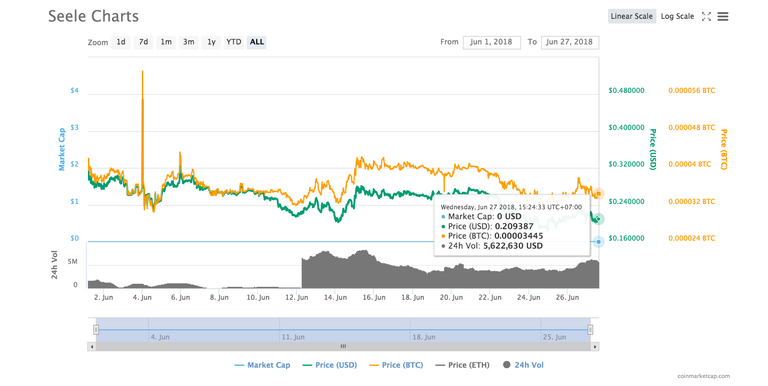This screenshot has width=768, height=386.
Task: Select Linear Scale
Action: (x=632, y=16)
